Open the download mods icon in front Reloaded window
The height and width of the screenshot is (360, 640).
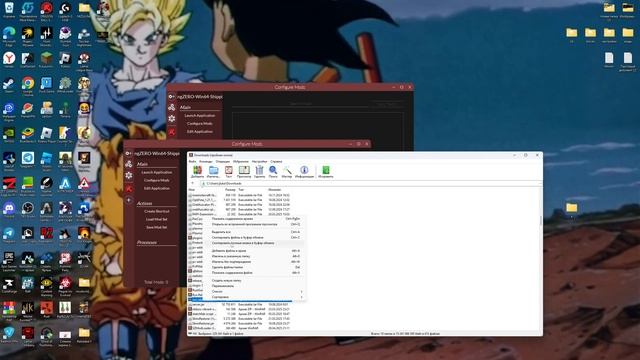(x=129, y=164)
